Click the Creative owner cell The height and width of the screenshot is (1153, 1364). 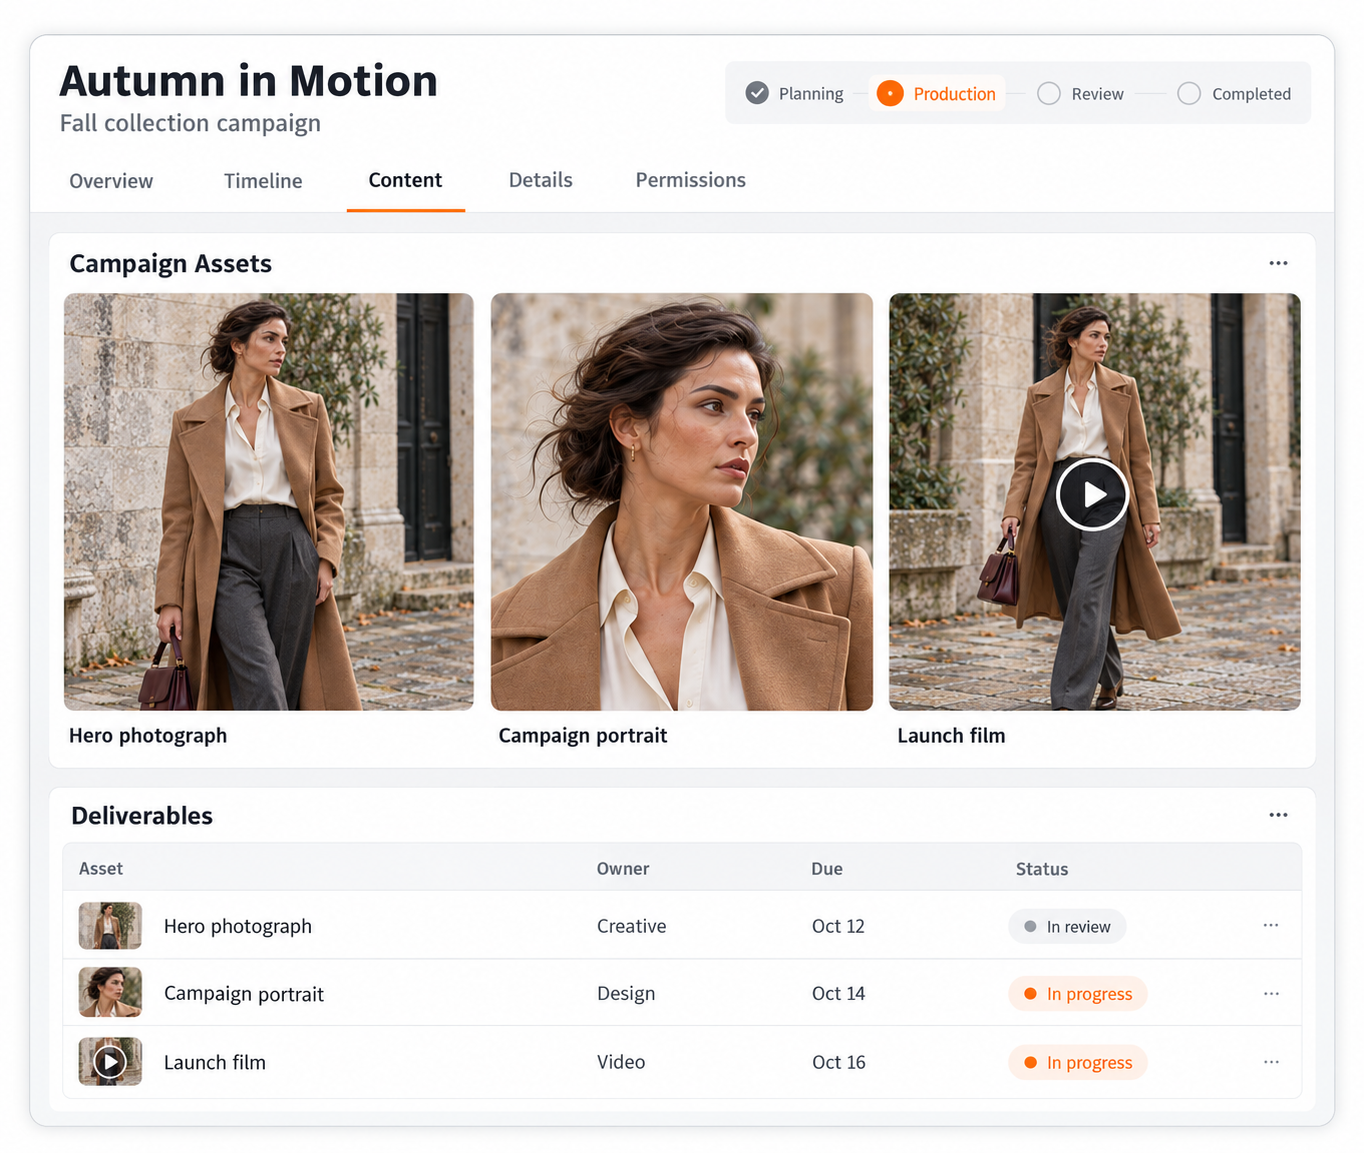click(632, 926)
